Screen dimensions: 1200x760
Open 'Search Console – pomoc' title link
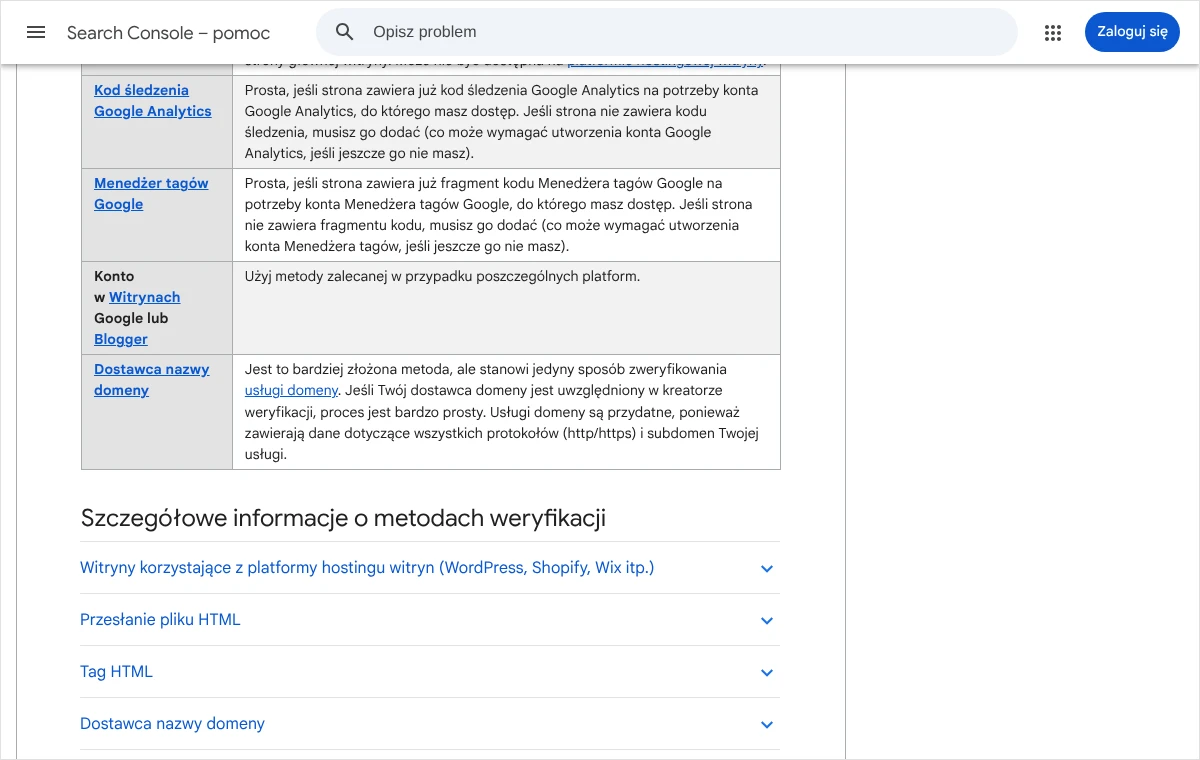point(168,33)
